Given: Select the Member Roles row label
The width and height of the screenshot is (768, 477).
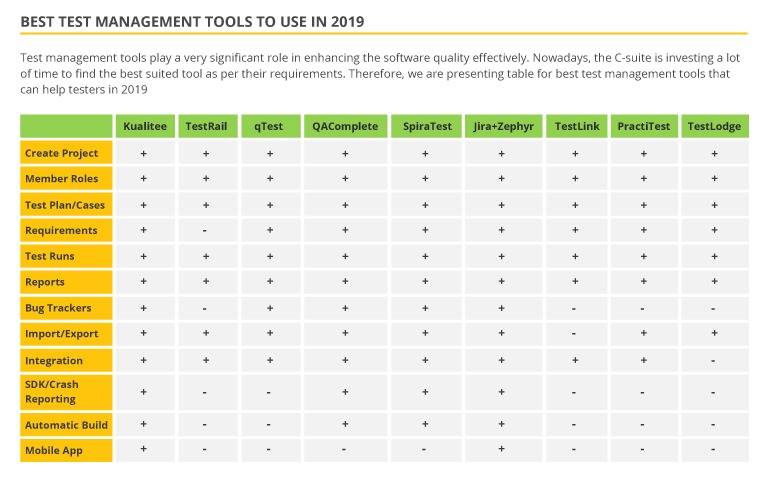Looking at the screenshot, I should (x=66, y=178).
